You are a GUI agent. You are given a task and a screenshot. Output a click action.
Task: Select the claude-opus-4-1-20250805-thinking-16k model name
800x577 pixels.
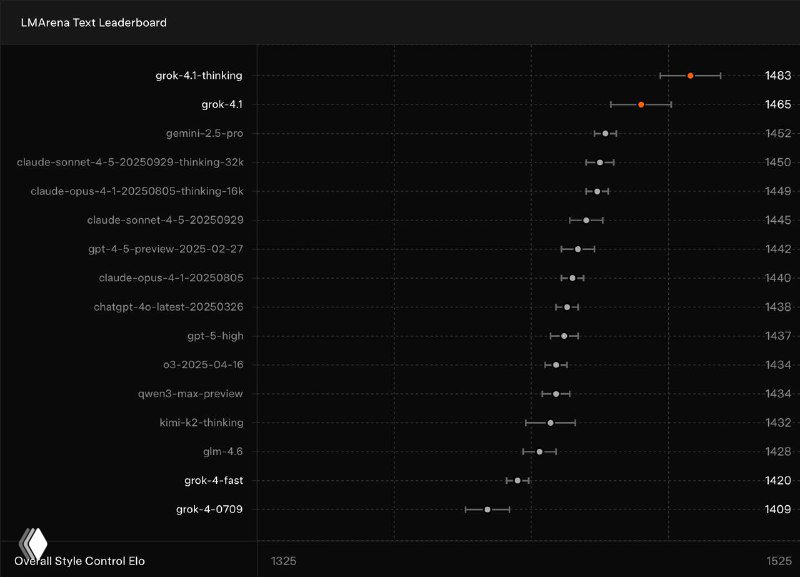[137, 191]
